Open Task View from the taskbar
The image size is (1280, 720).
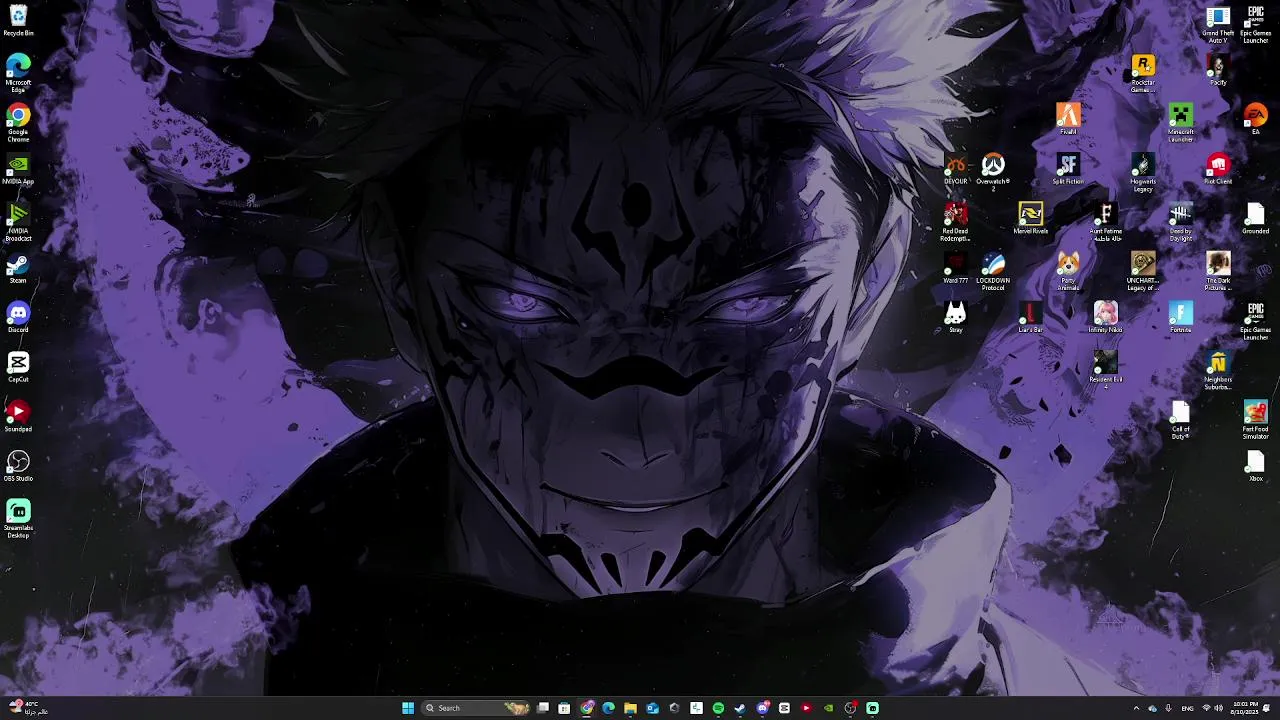(543, 708)
